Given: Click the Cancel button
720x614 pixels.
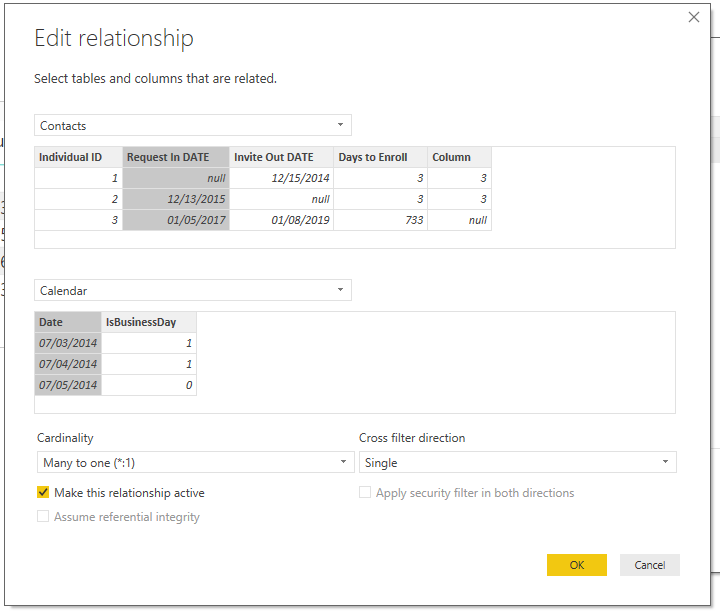Looking at the screenshot, I should 650,565.
